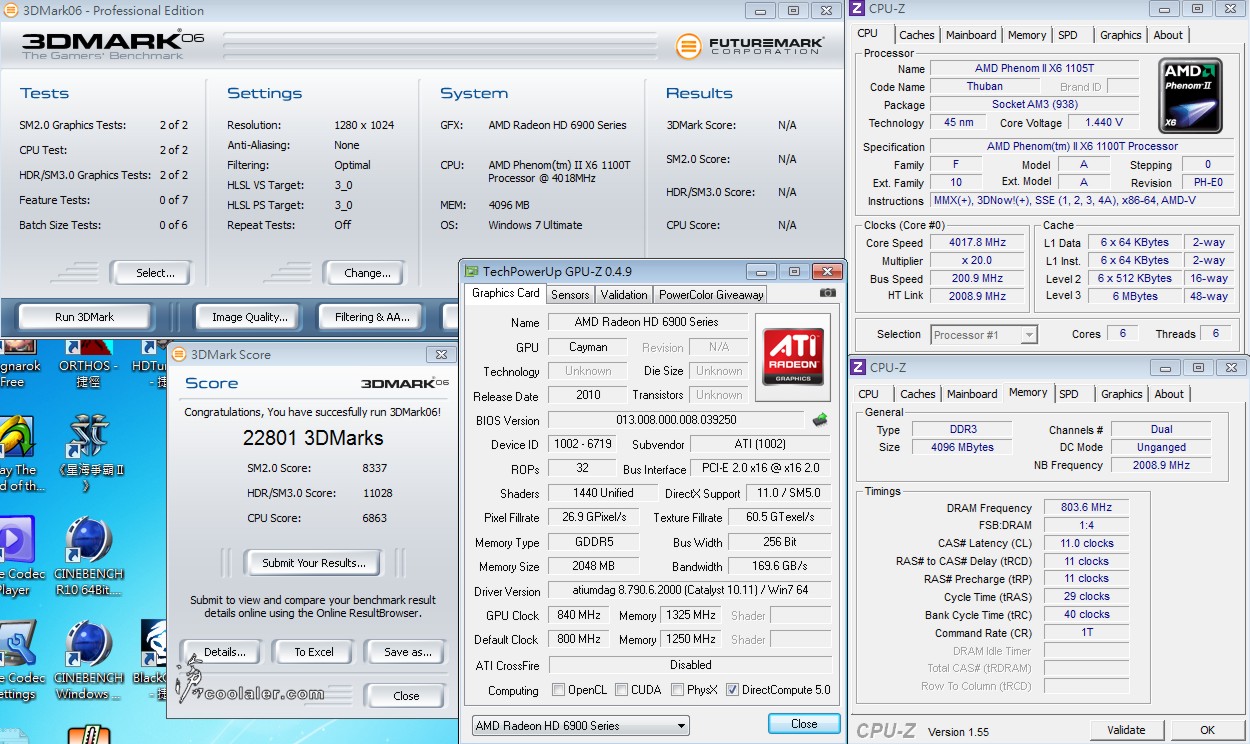This screenshot has width=1250, height=744.
Task: Click the Run 3DMark button
Action: [x=85, y=317]
